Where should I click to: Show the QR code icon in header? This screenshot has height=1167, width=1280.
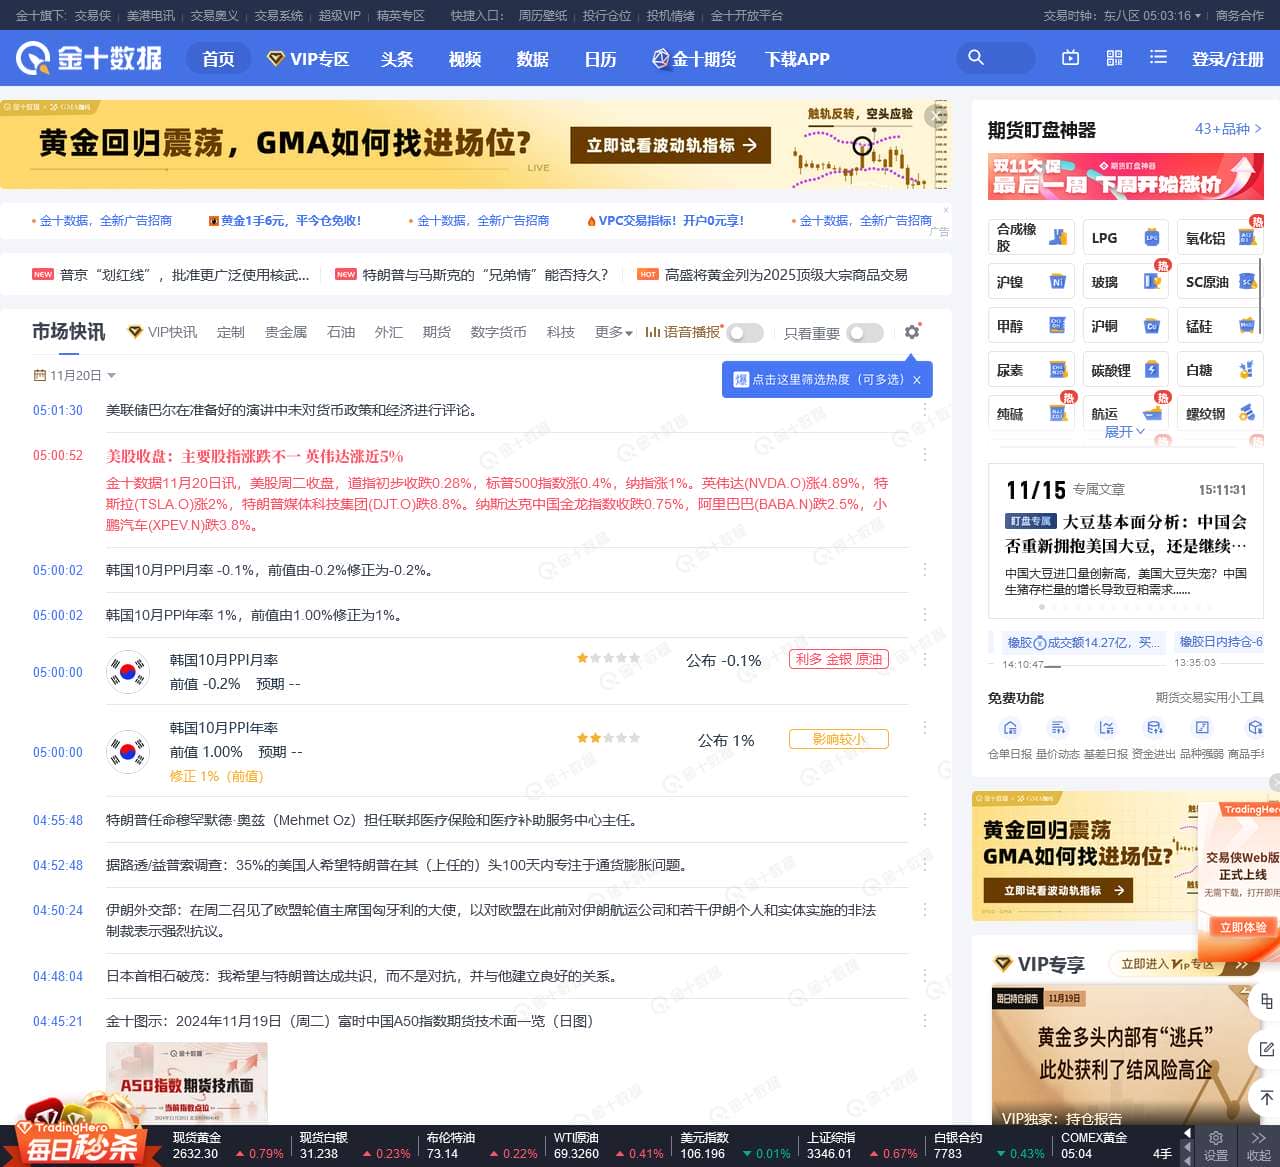[x=1114, y=58]
